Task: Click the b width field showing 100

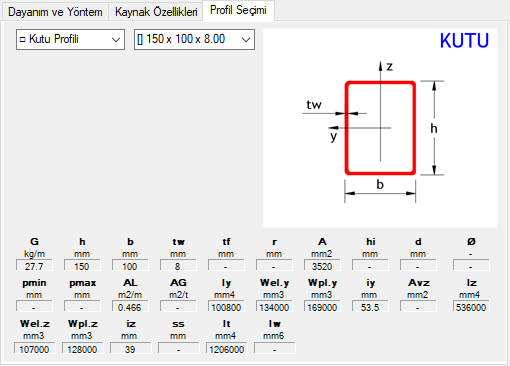Action: (x=130, y=266)
